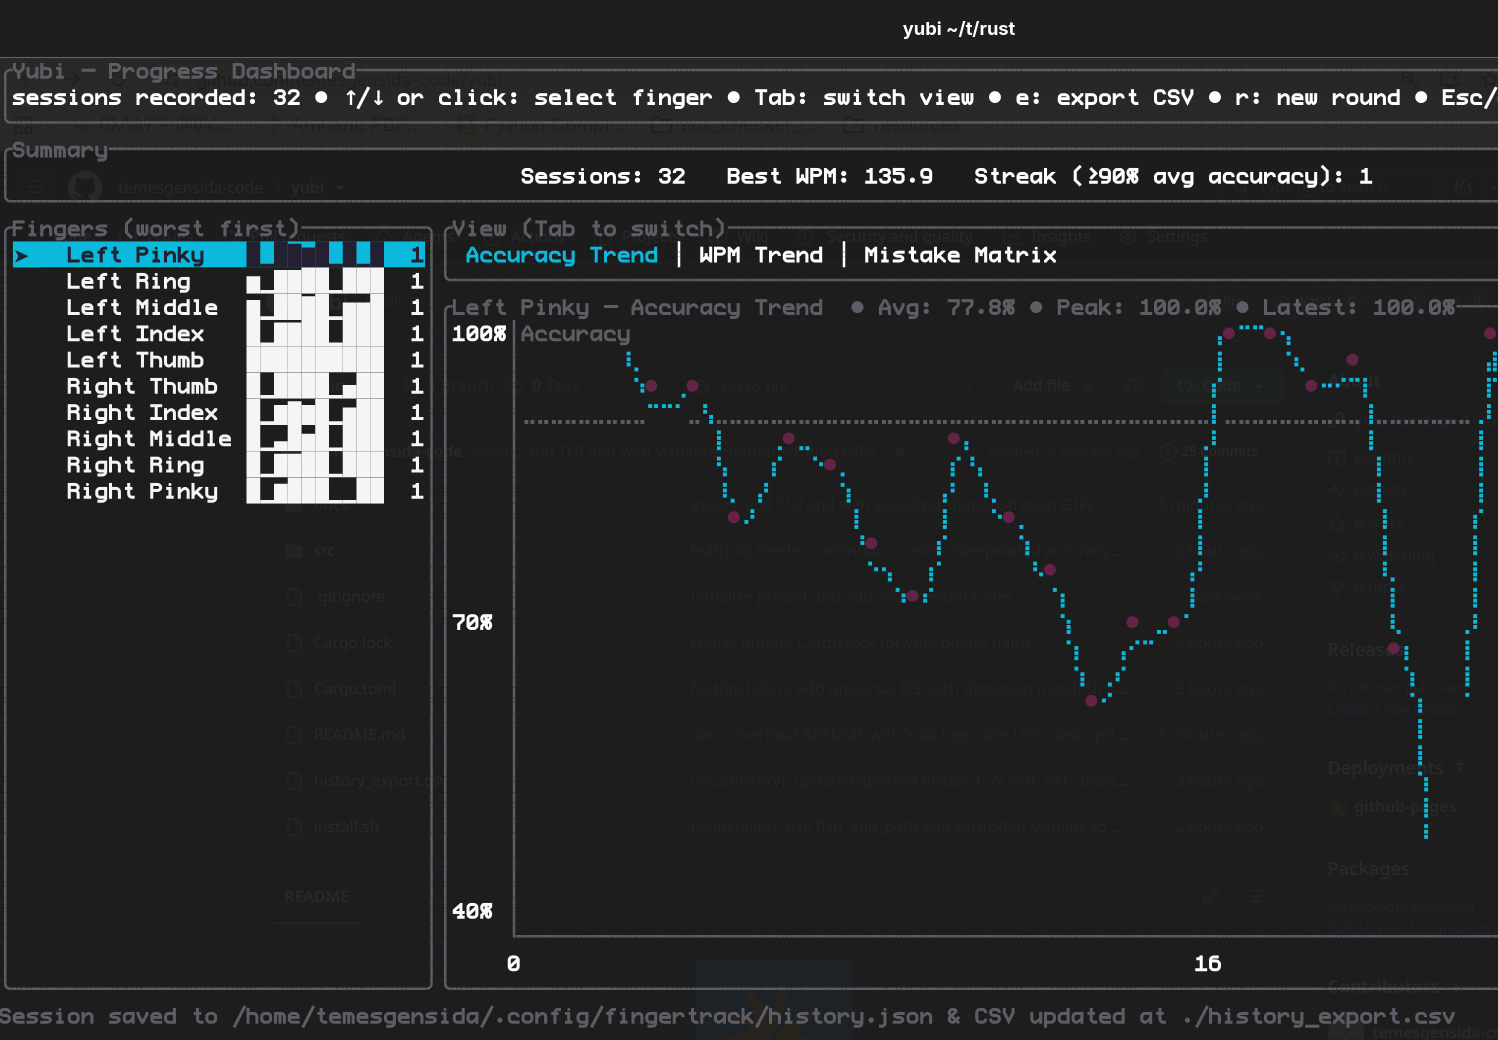Click the 'Left Pinky – Accuracy Trend' chart title
Viewport: 1498px width, 1040px height.
pyautogui.click(x=637, y=307)
